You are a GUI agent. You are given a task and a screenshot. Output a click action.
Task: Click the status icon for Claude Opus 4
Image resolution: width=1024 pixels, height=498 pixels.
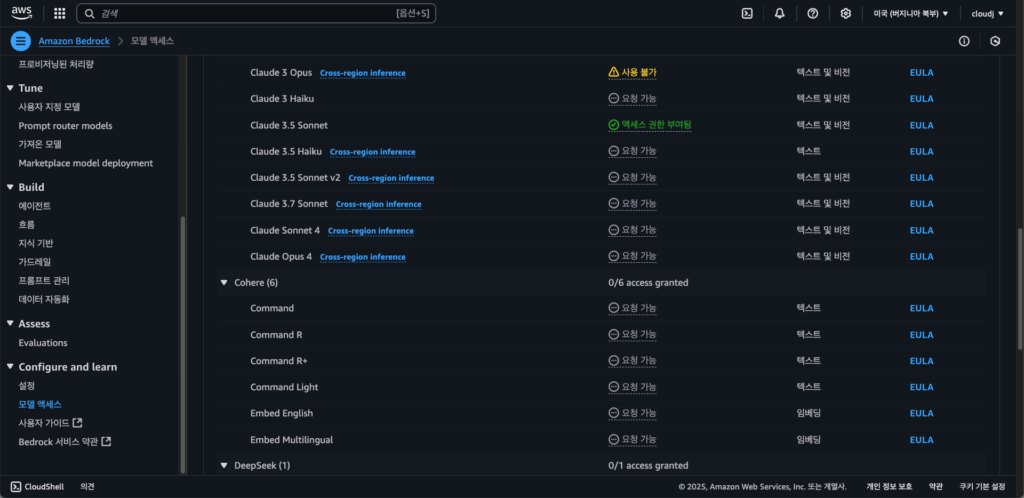click(613, 256)
